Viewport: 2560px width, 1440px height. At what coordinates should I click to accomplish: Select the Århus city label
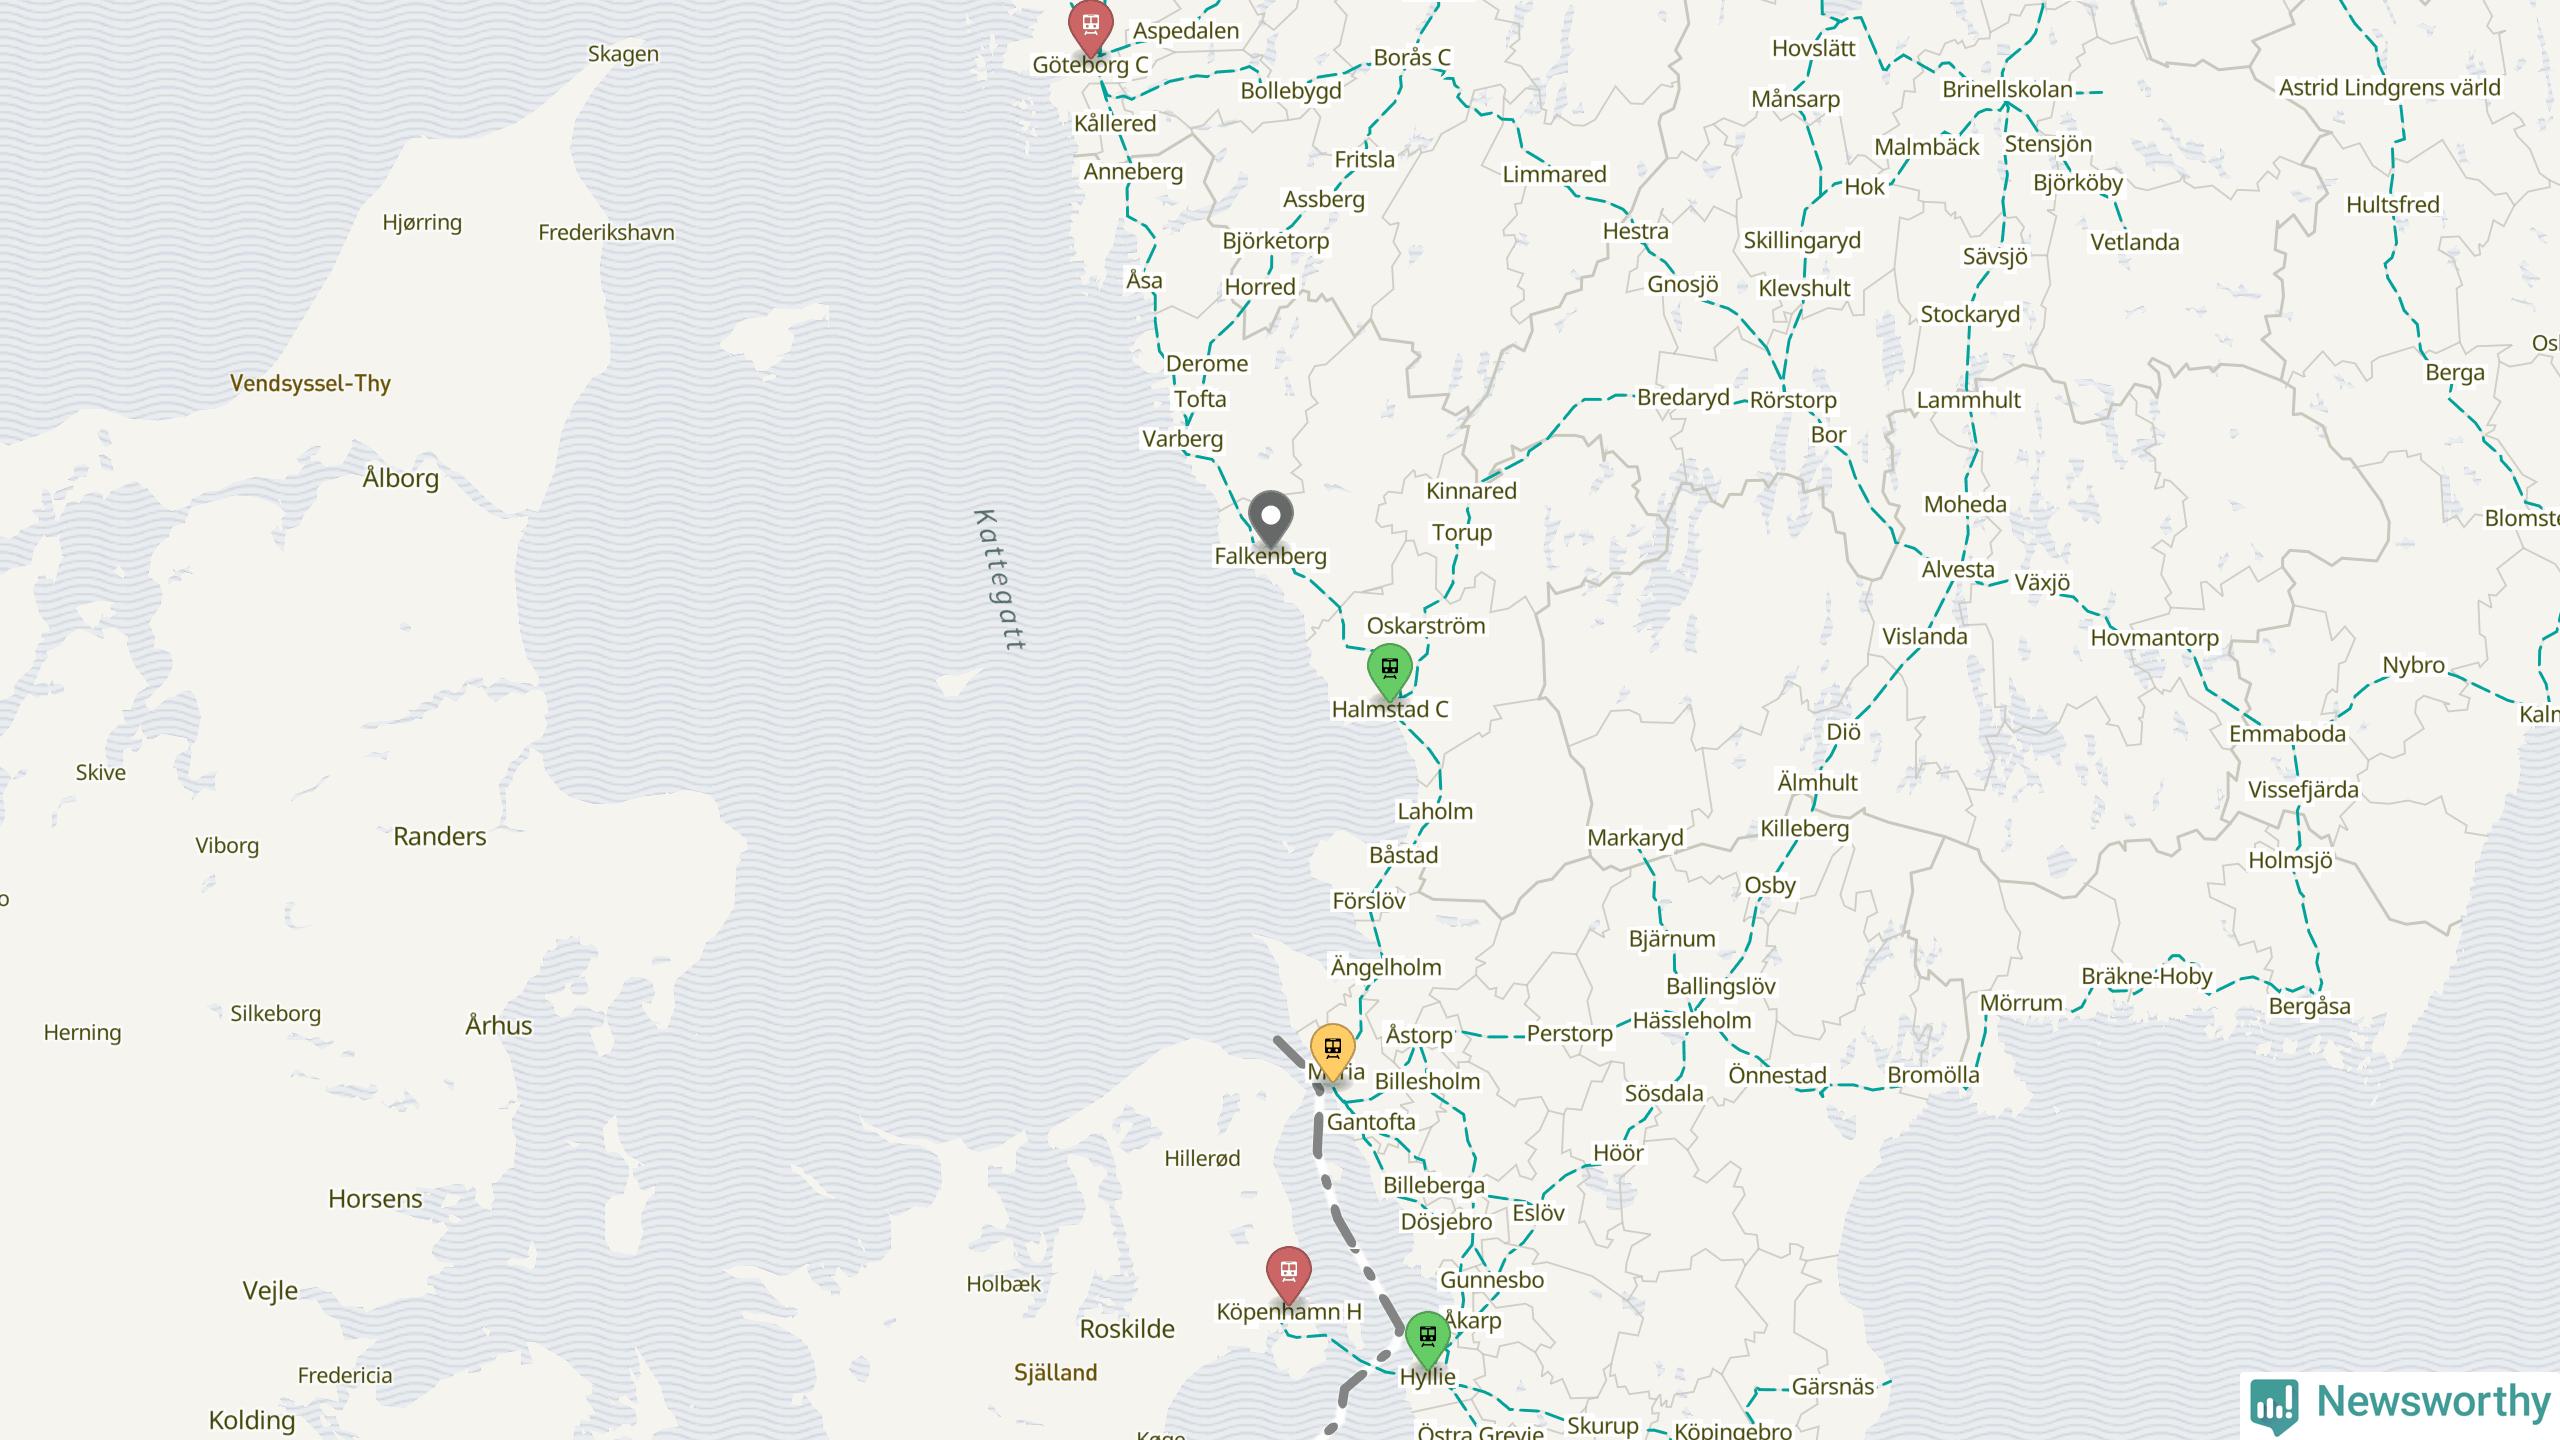(x=498, y=1025)
